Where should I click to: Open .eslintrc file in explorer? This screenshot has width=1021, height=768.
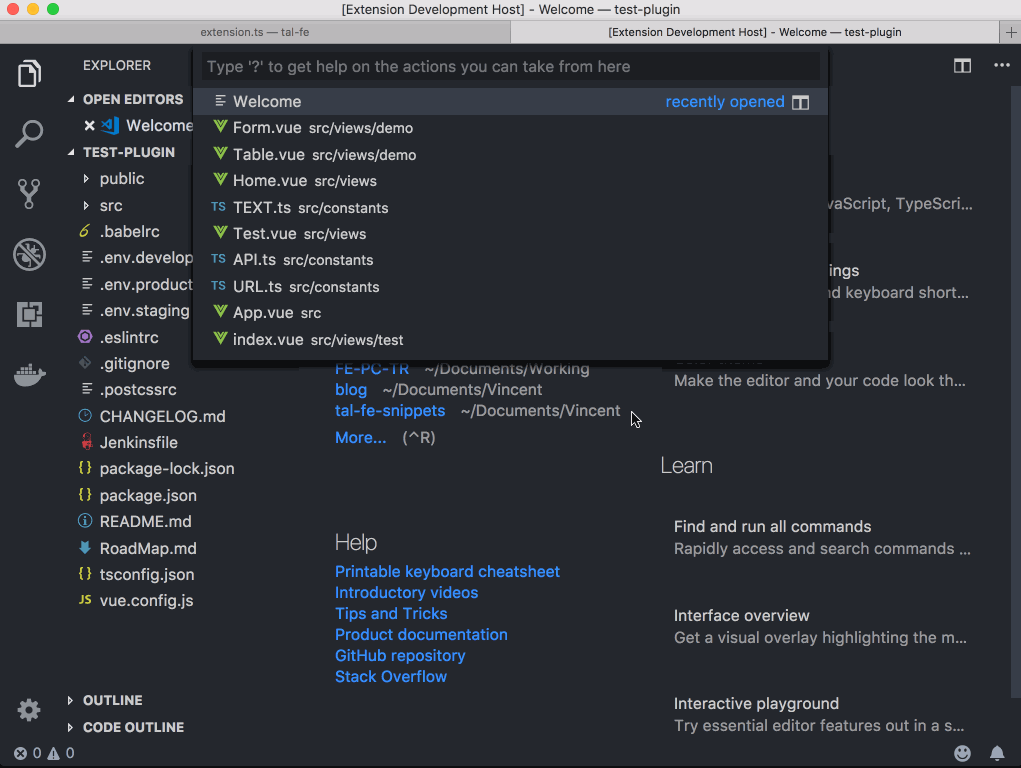pyautogui.click(x=129, y=337)
